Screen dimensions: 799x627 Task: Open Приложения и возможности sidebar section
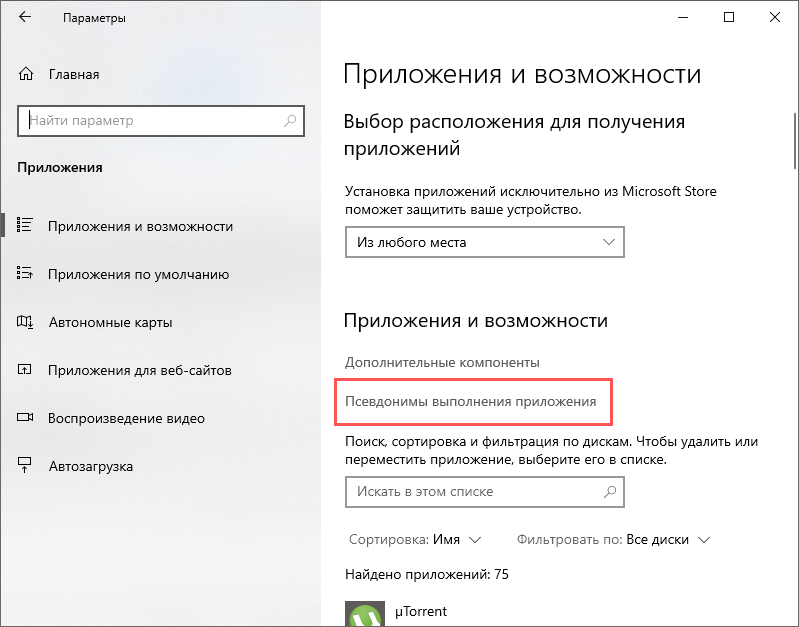tap(161, 226)
